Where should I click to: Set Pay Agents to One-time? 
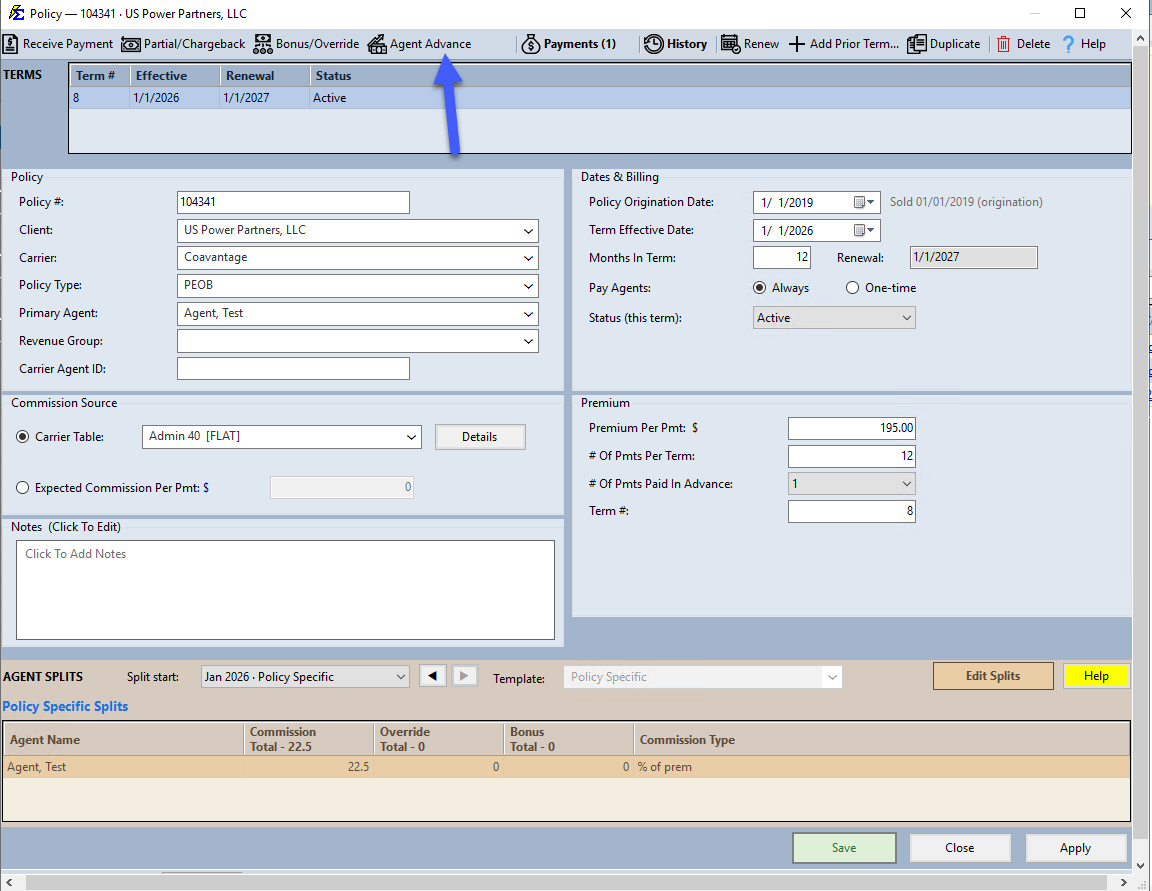[x=852, y=288]
